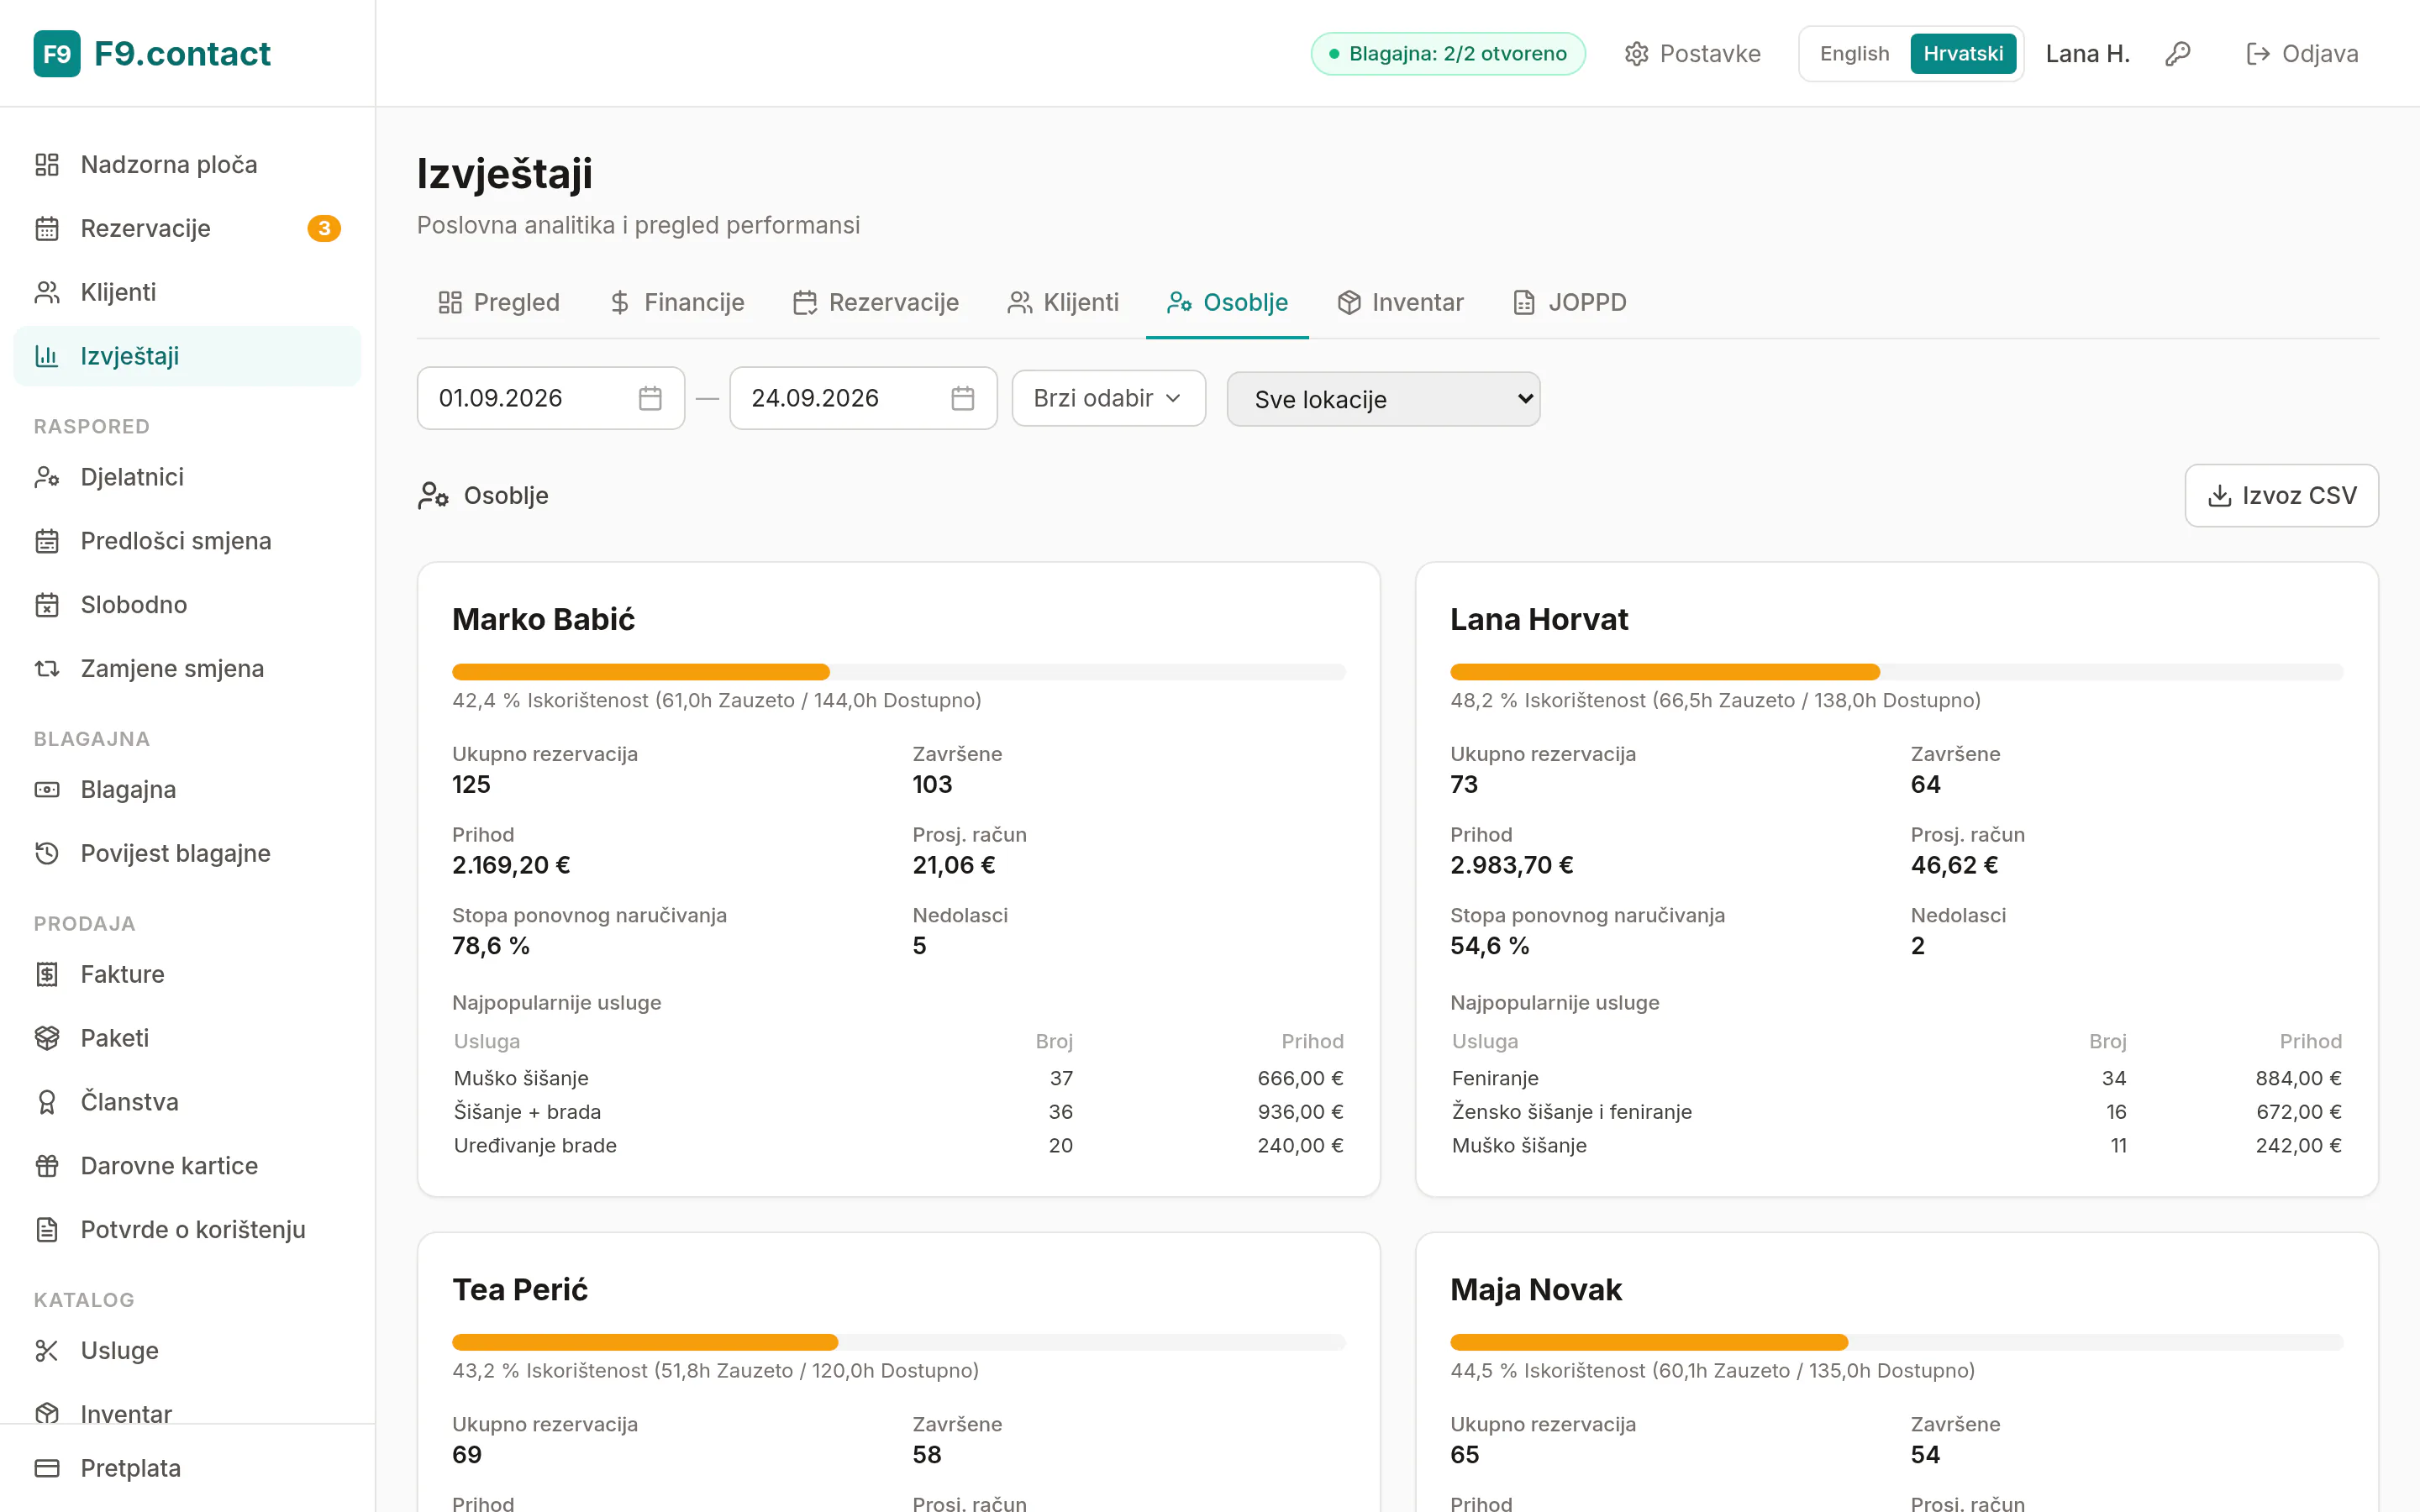Click the Potvrde o korištenju document icon
The height and width of the screenshot is (1512, 2420).
tap(47, 1230)
